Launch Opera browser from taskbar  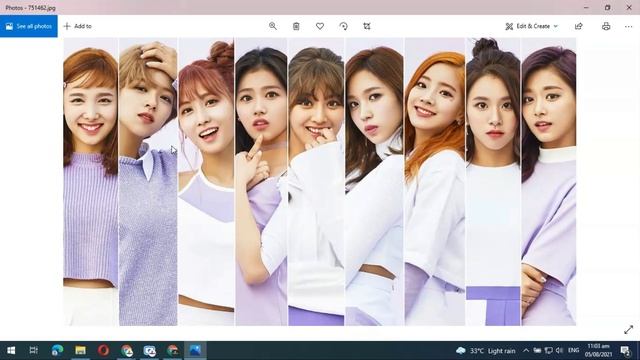[x=103, y=350]
